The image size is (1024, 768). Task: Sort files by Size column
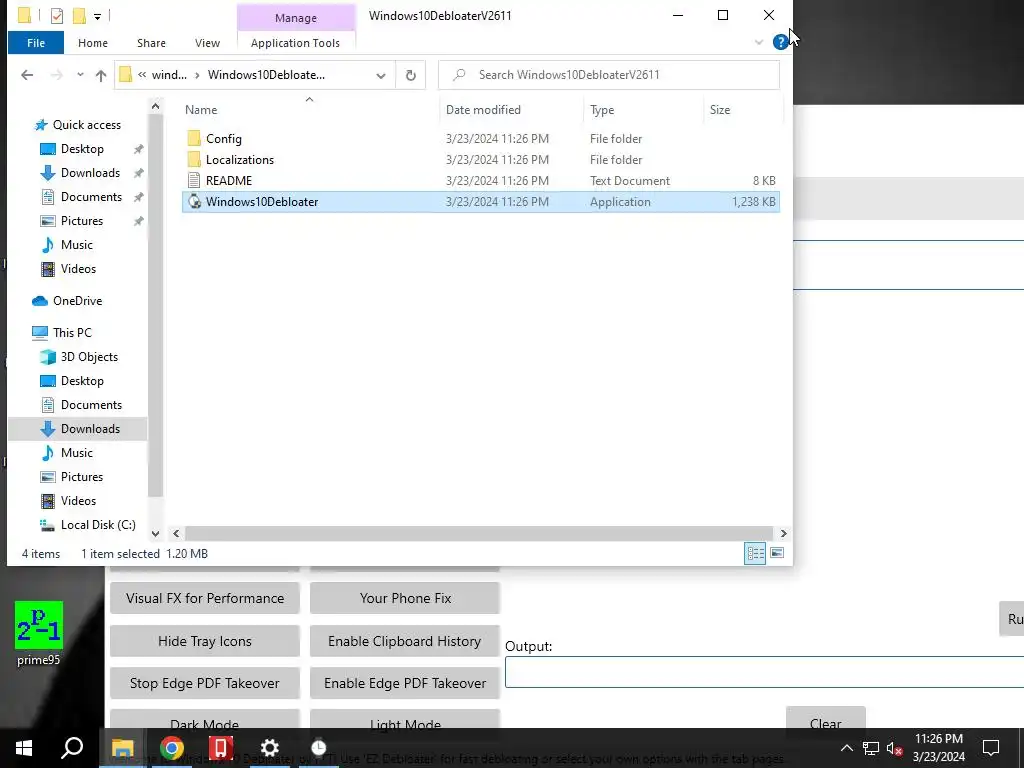pyautogui.click(x=720, y=110)
